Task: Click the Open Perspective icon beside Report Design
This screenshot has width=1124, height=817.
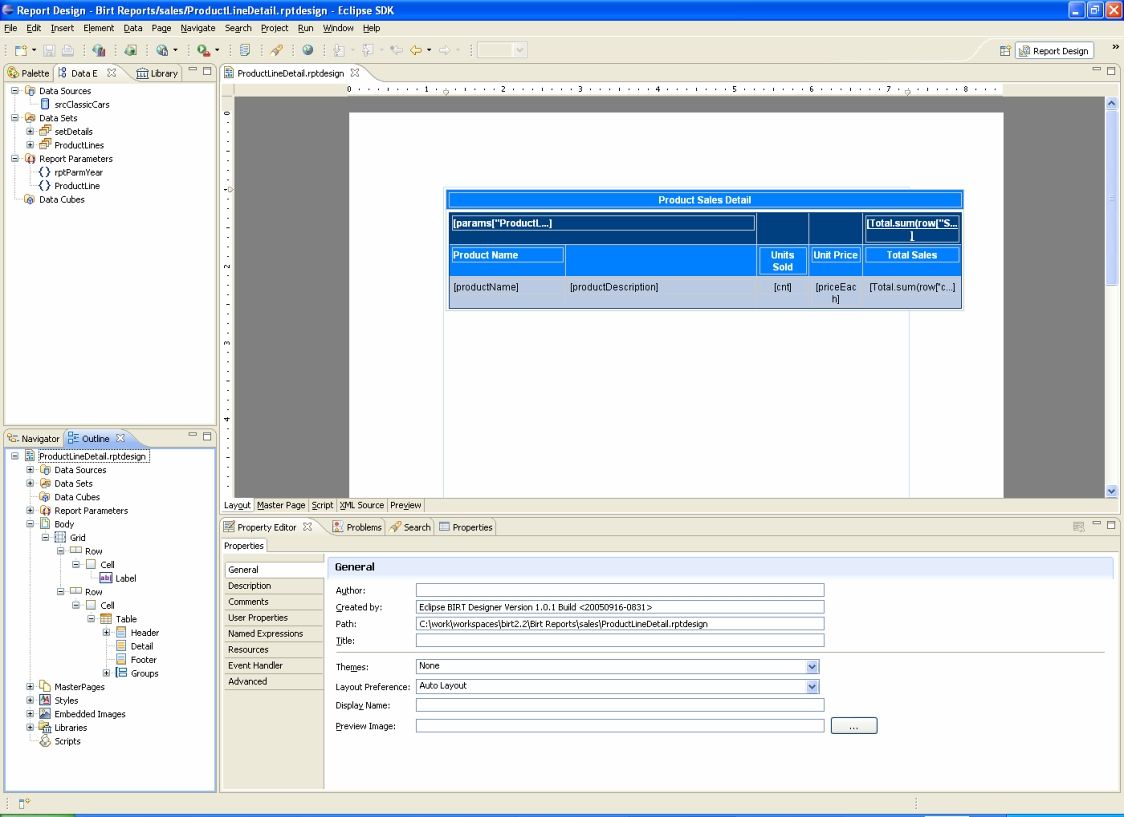Action: tap(1005, 51)
